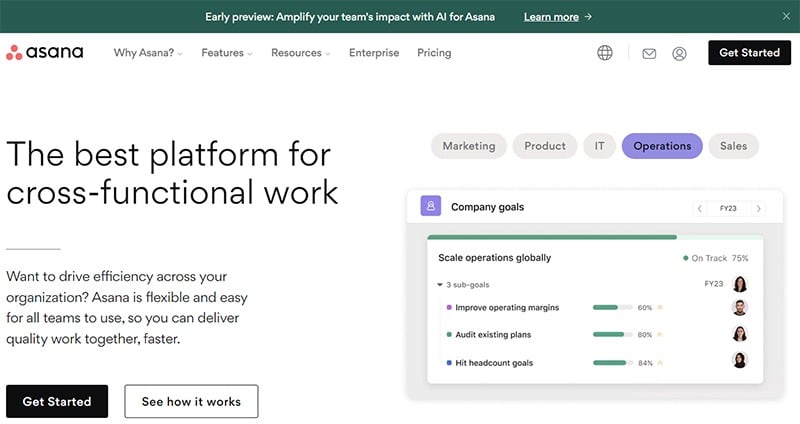
Task: Select the Sales tab
Action: (x=733, y=146)
